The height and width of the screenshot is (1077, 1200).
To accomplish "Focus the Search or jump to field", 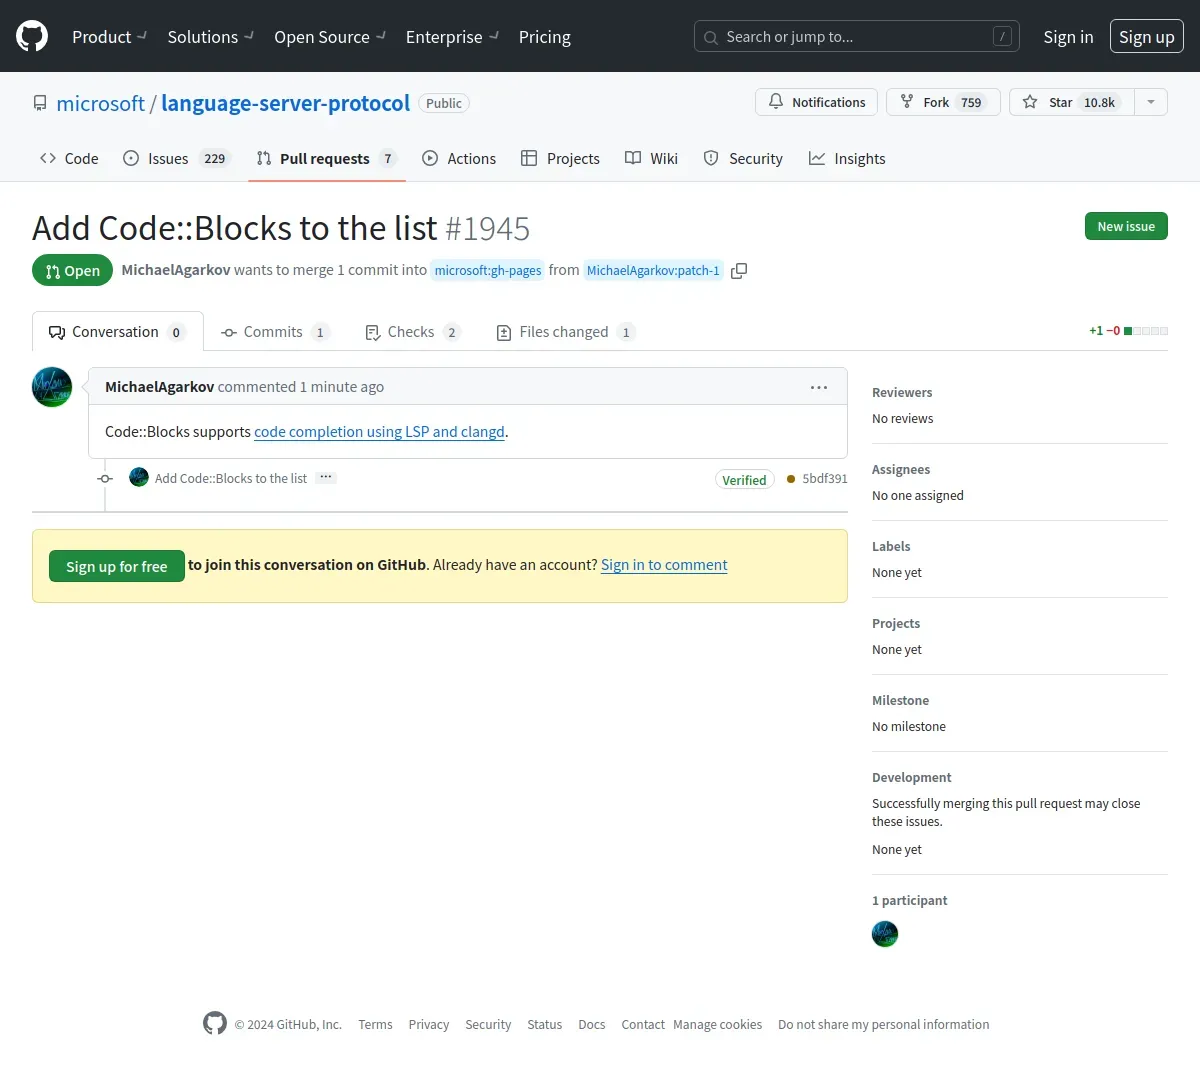I will [857, 37].
